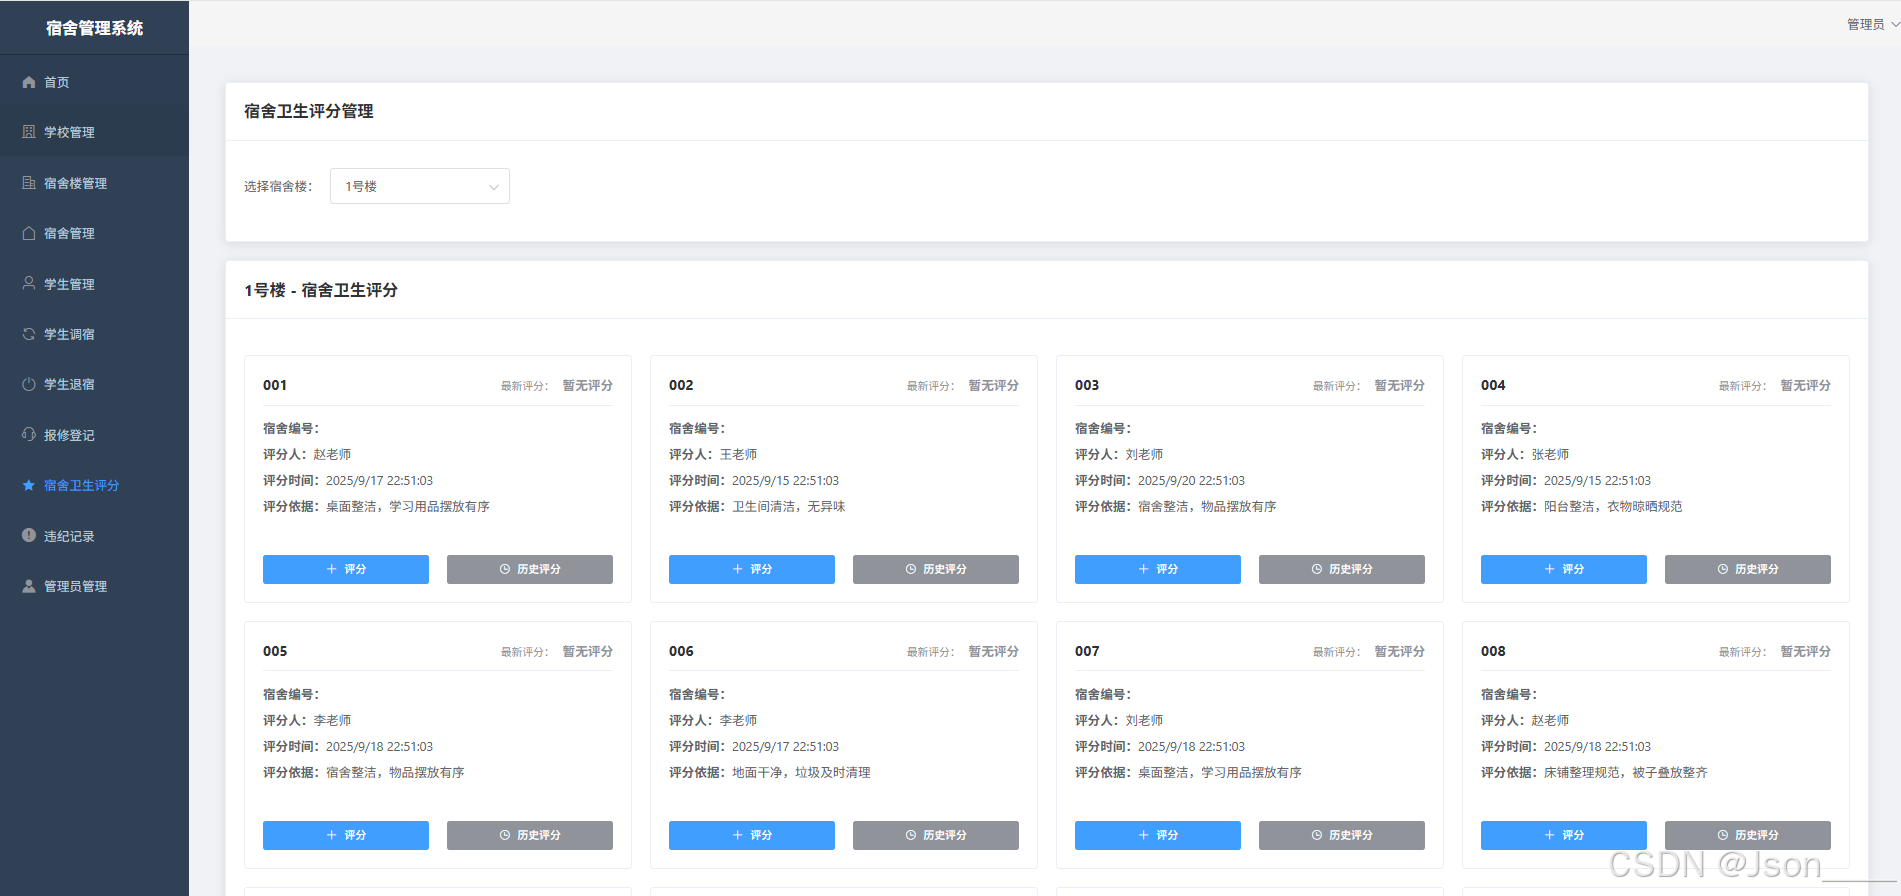Click the 评分 button for room 005
This screenshot has width=1901, height=896.
pos(346,835)
